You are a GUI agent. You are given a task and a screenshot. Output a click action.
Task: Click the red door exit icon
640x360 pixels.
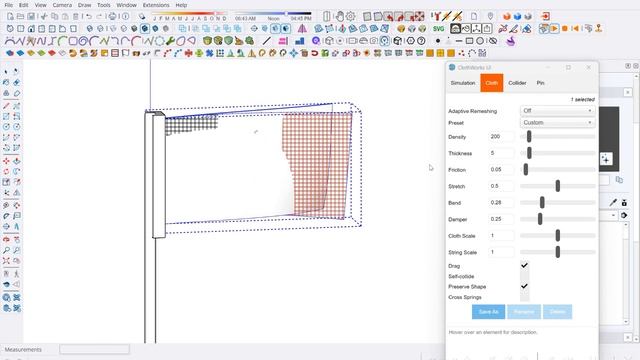[545, 16]
